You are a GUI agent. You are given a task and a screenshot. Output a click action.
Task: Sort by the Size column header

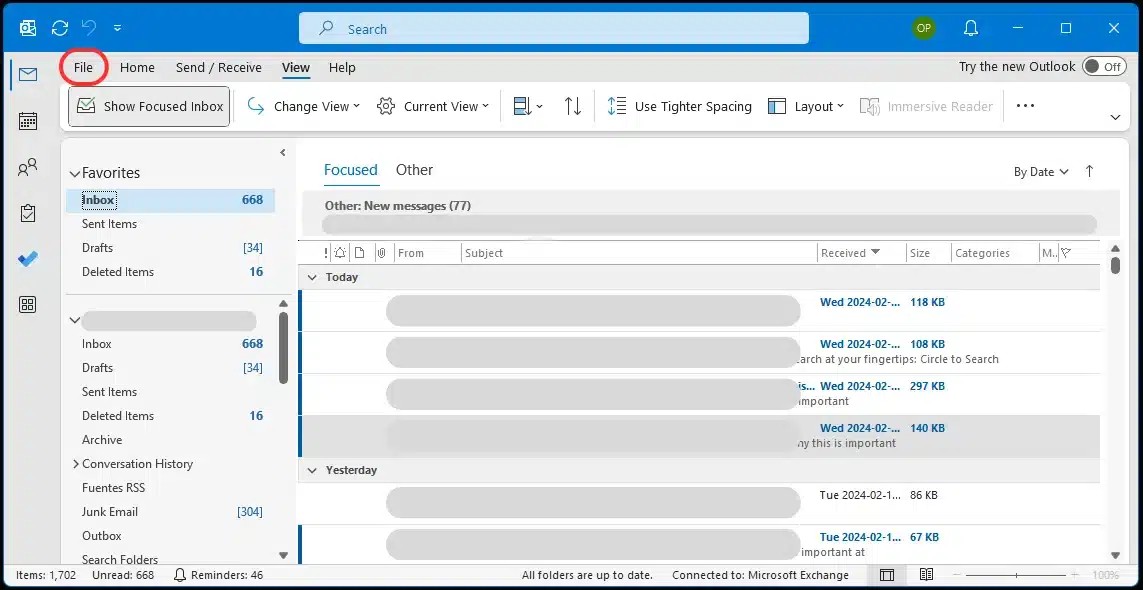pos(928,253)
